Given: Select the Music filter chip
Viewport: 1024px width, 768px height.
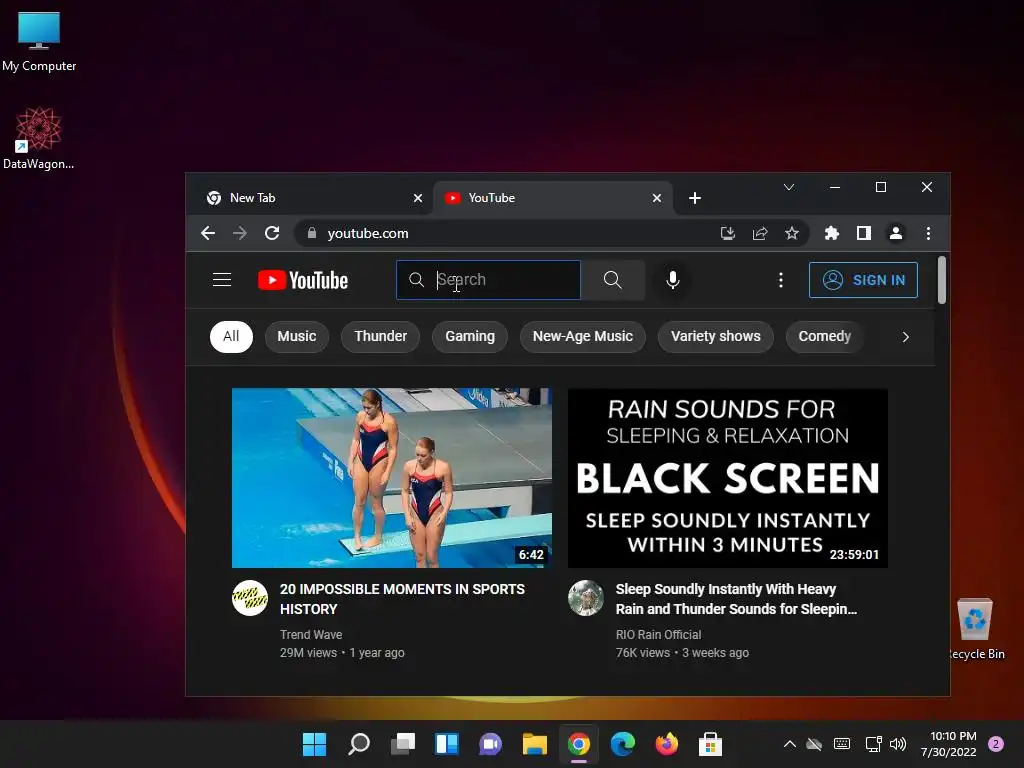Looking at the screenshot, I should 296,336.
